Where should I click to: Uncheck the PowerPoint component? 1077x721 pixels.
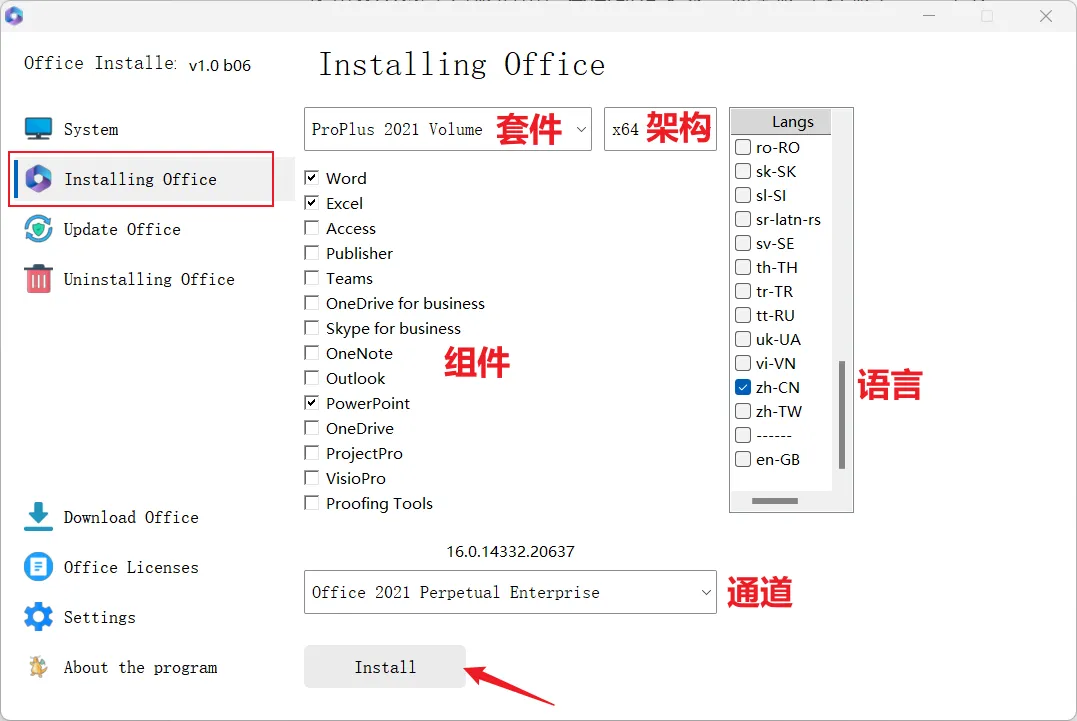click(x=311, y=402)
